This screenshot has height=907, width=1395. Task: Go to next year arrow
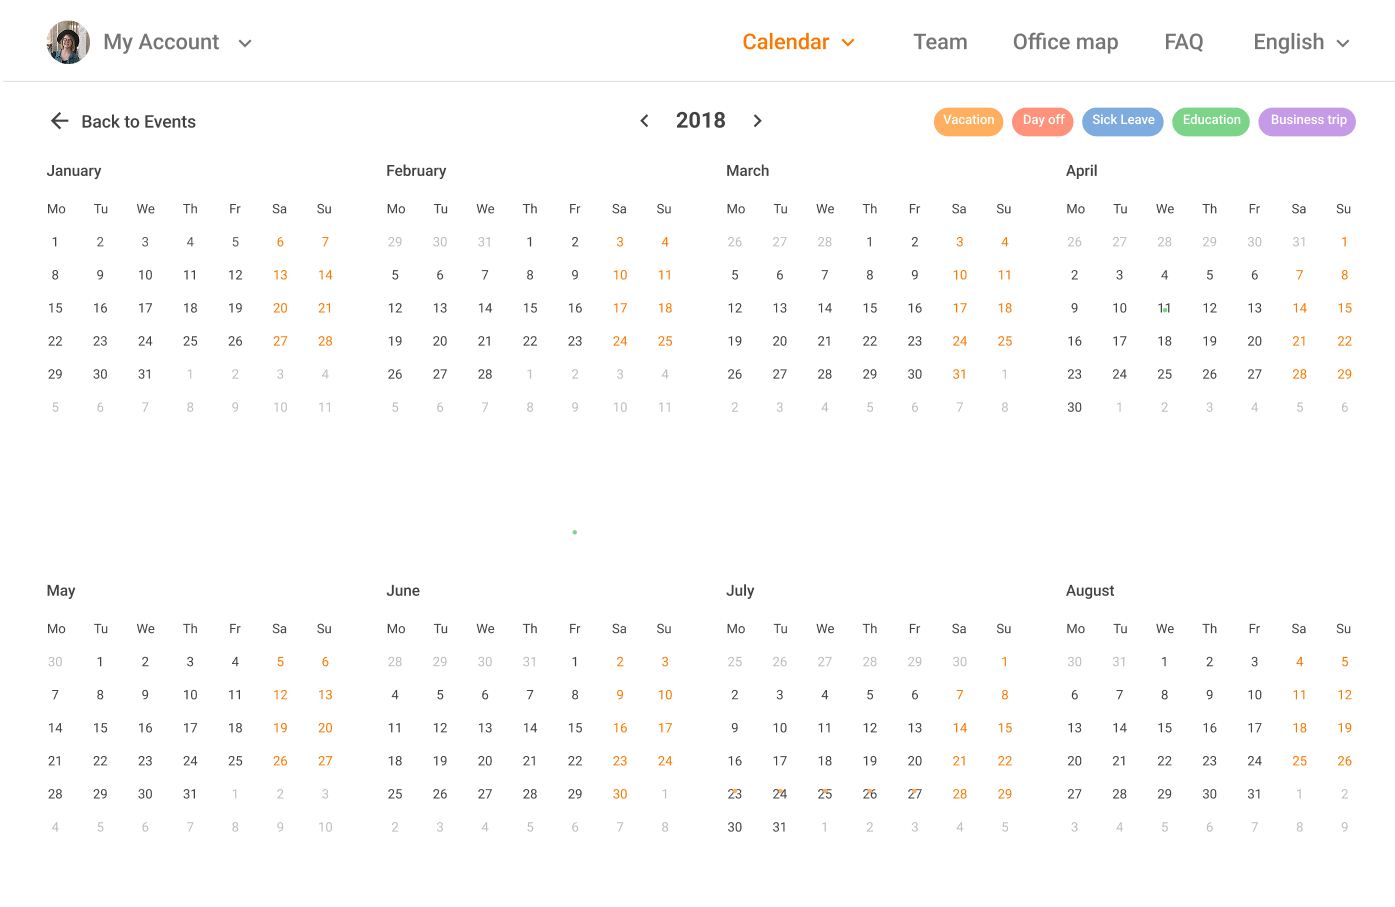(758, 121)
